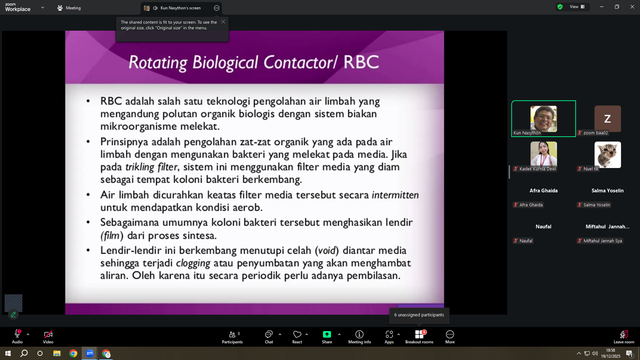Screen dimensions: 640x360
Task: Click the green security shield icon
Action: (x=560, y=7)
